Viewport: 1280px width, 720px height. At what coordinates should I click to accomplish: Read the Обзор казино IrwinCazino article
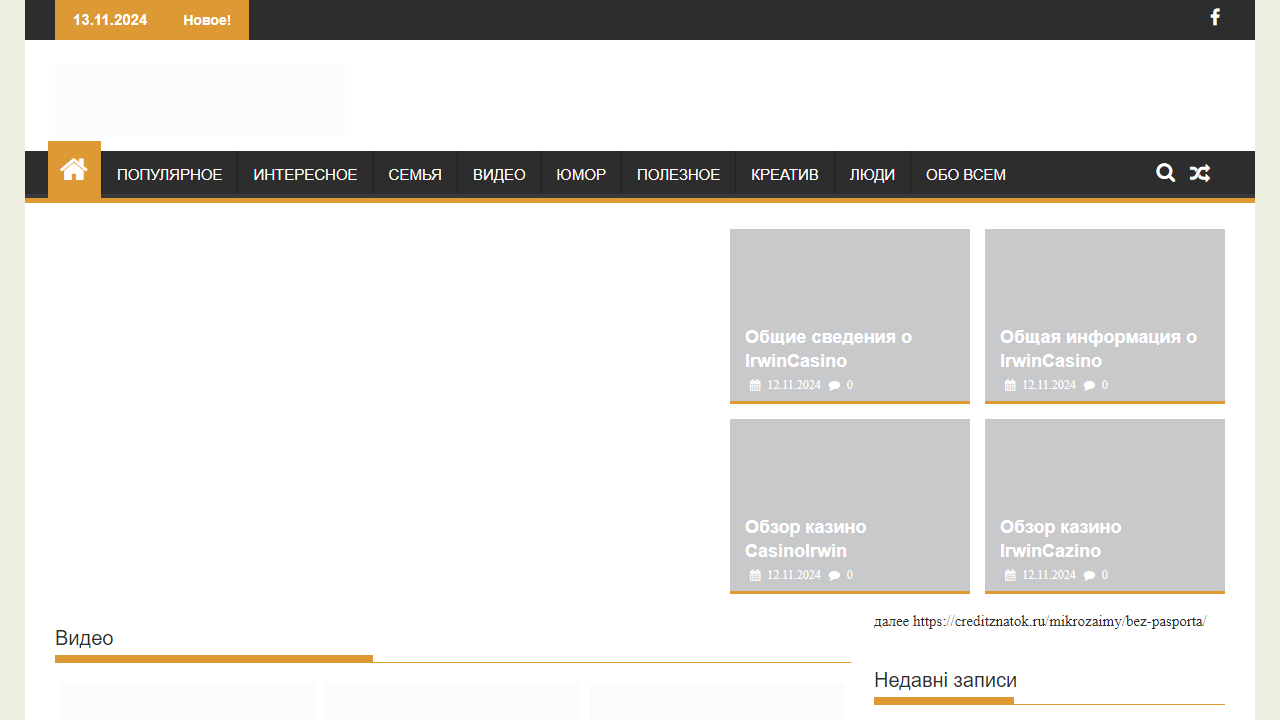1060,539
